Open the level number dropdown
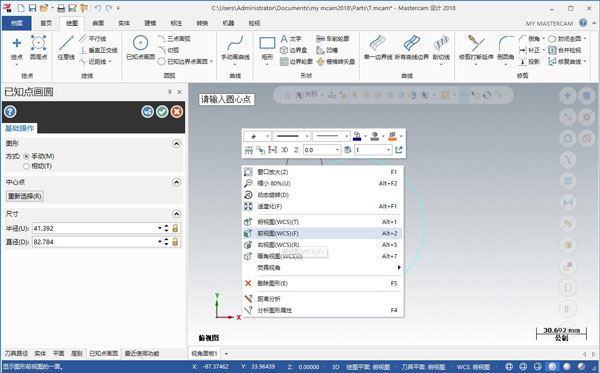The width and height of the screenshot is (600, 373). point(388,150)
